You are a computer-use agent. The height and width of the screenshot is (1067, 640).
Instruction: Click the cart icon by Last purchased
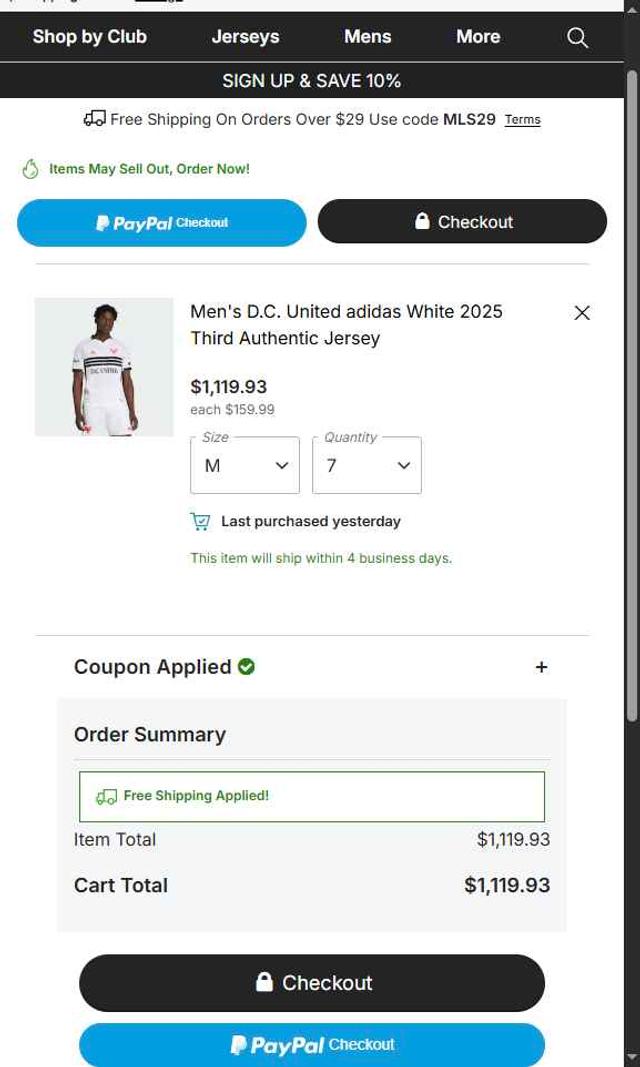pos(201,522)
